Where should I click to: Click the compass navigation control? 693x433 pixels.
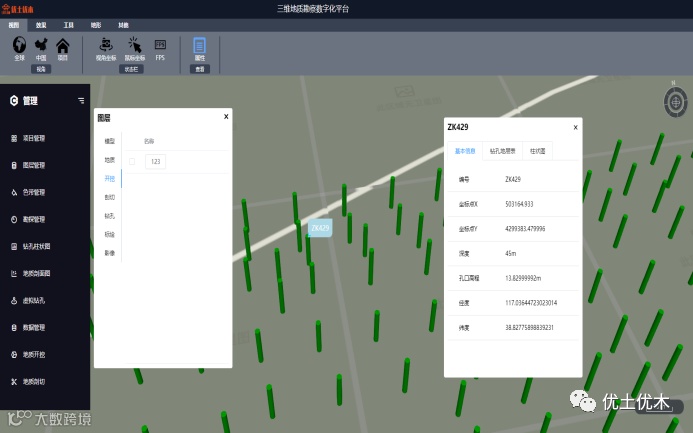click(x=676, y=102)
